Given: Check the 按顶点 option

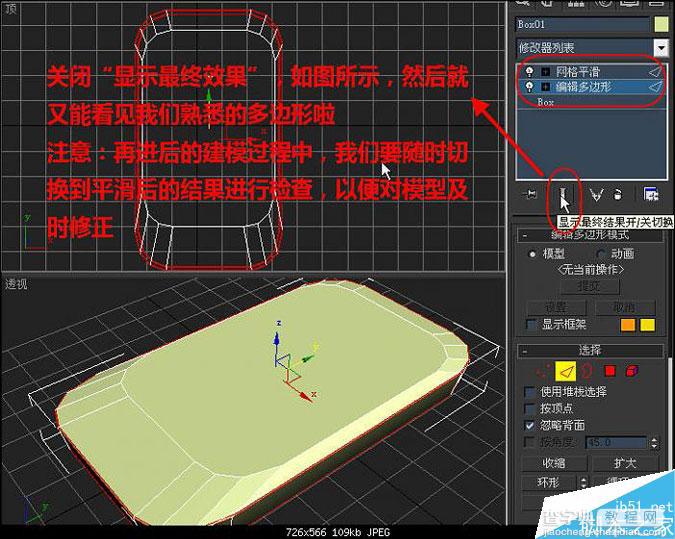Looking at the screenshot, I should coord(530,409).
